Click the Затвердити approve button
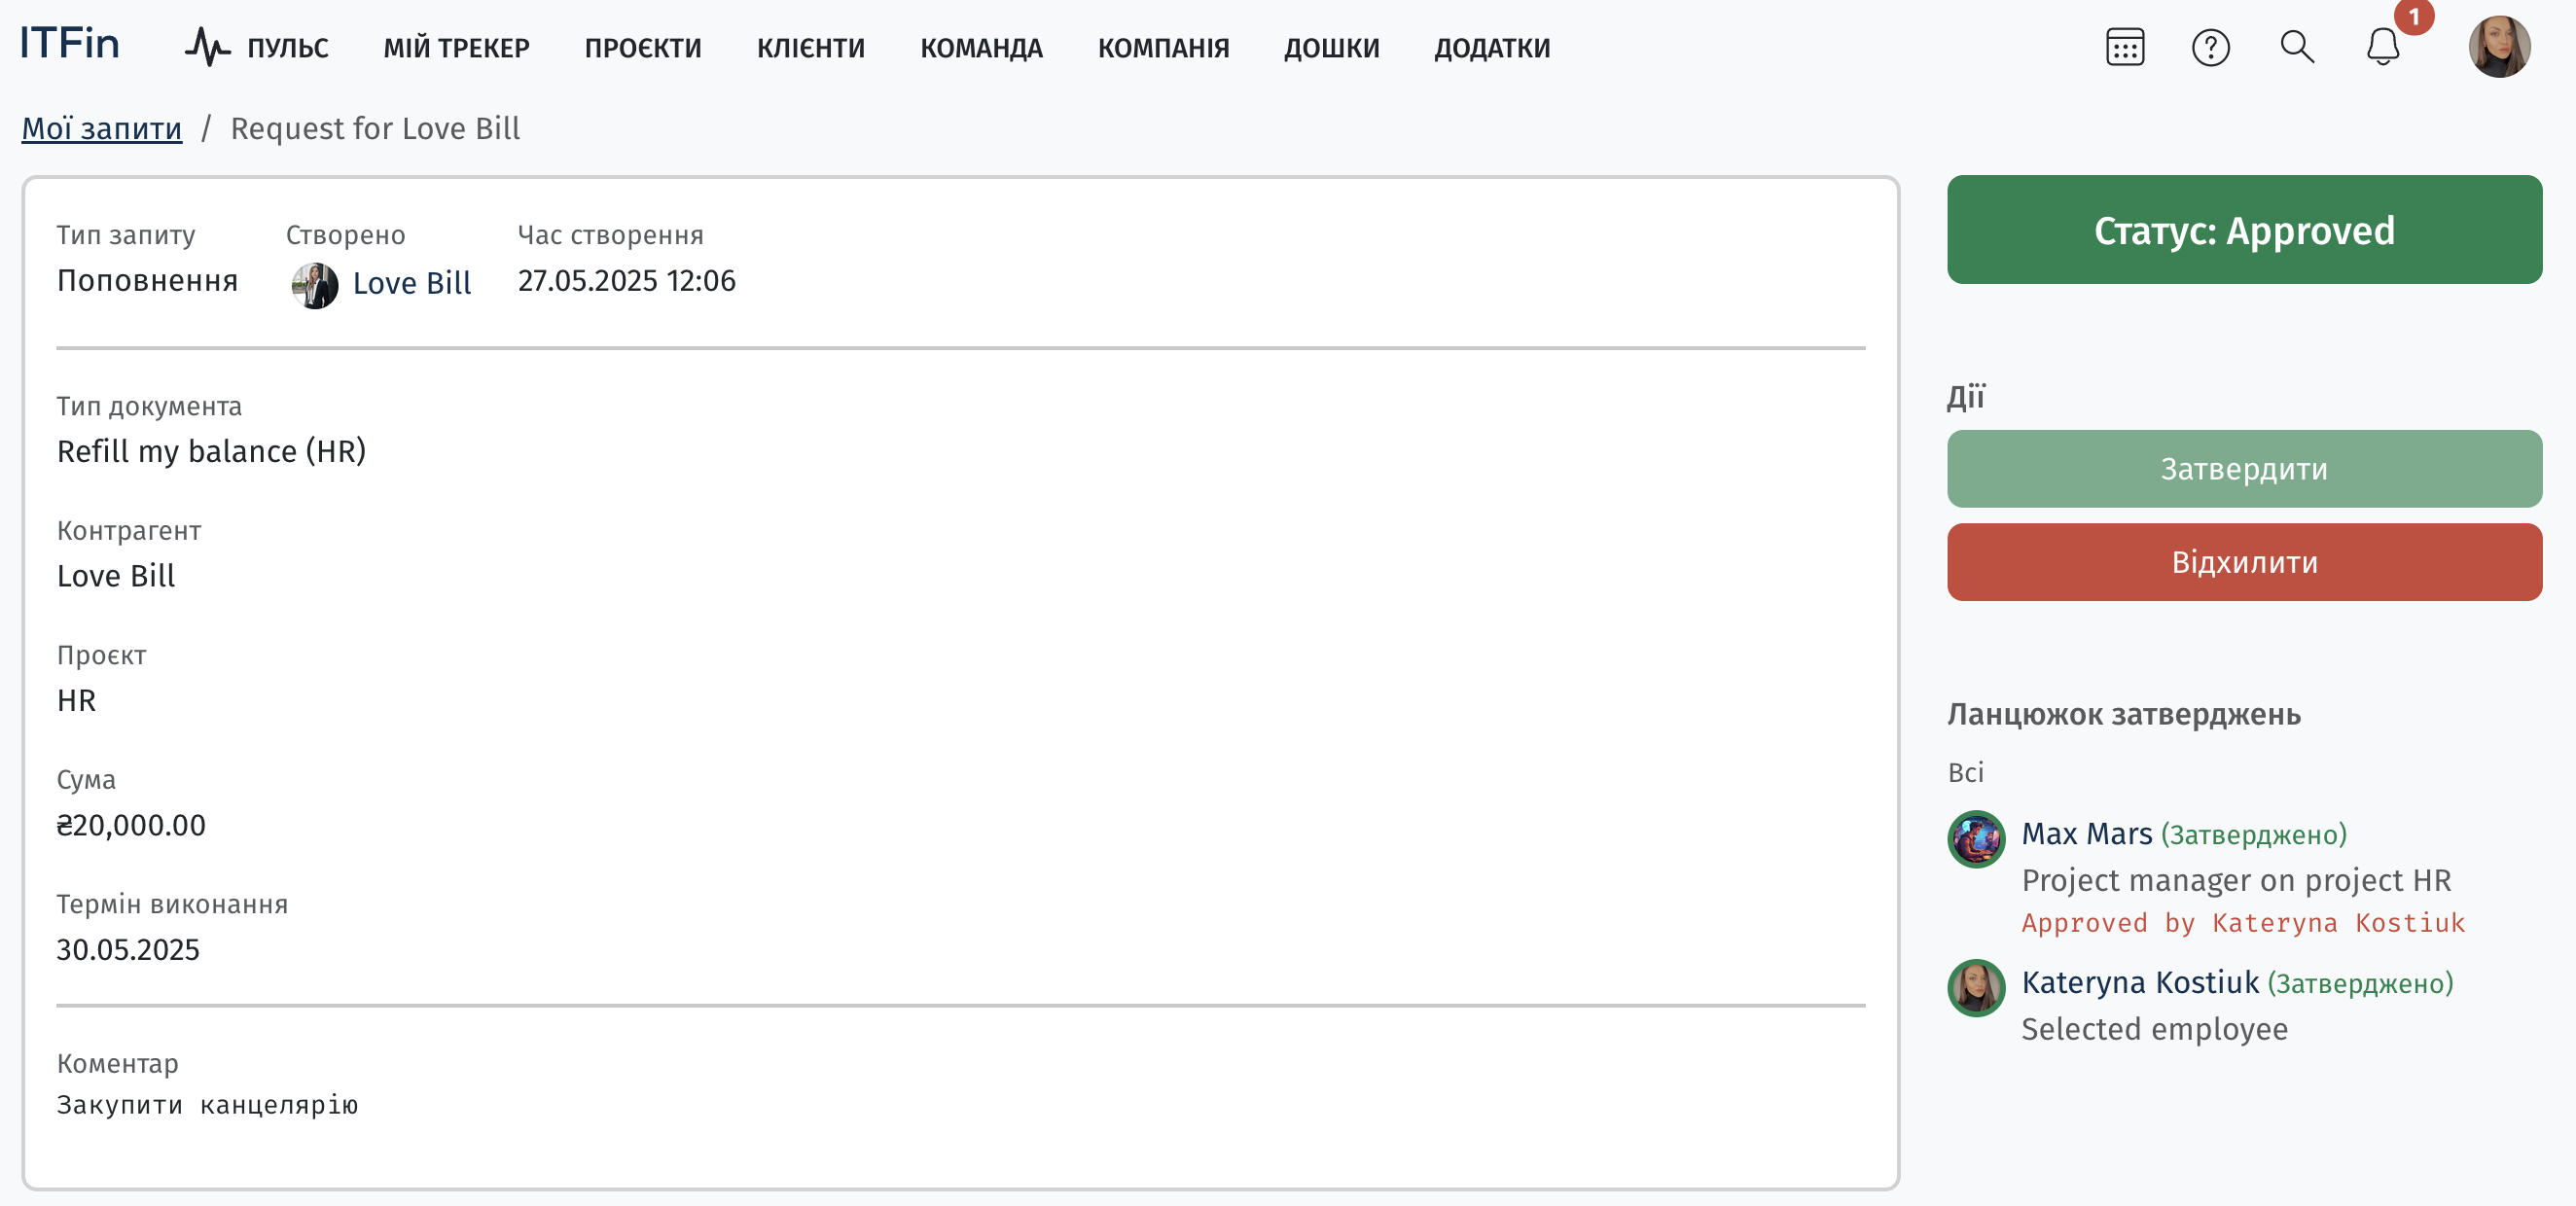The image size is (2576, 1206). pyautogui.click(x=2244, y=468)
